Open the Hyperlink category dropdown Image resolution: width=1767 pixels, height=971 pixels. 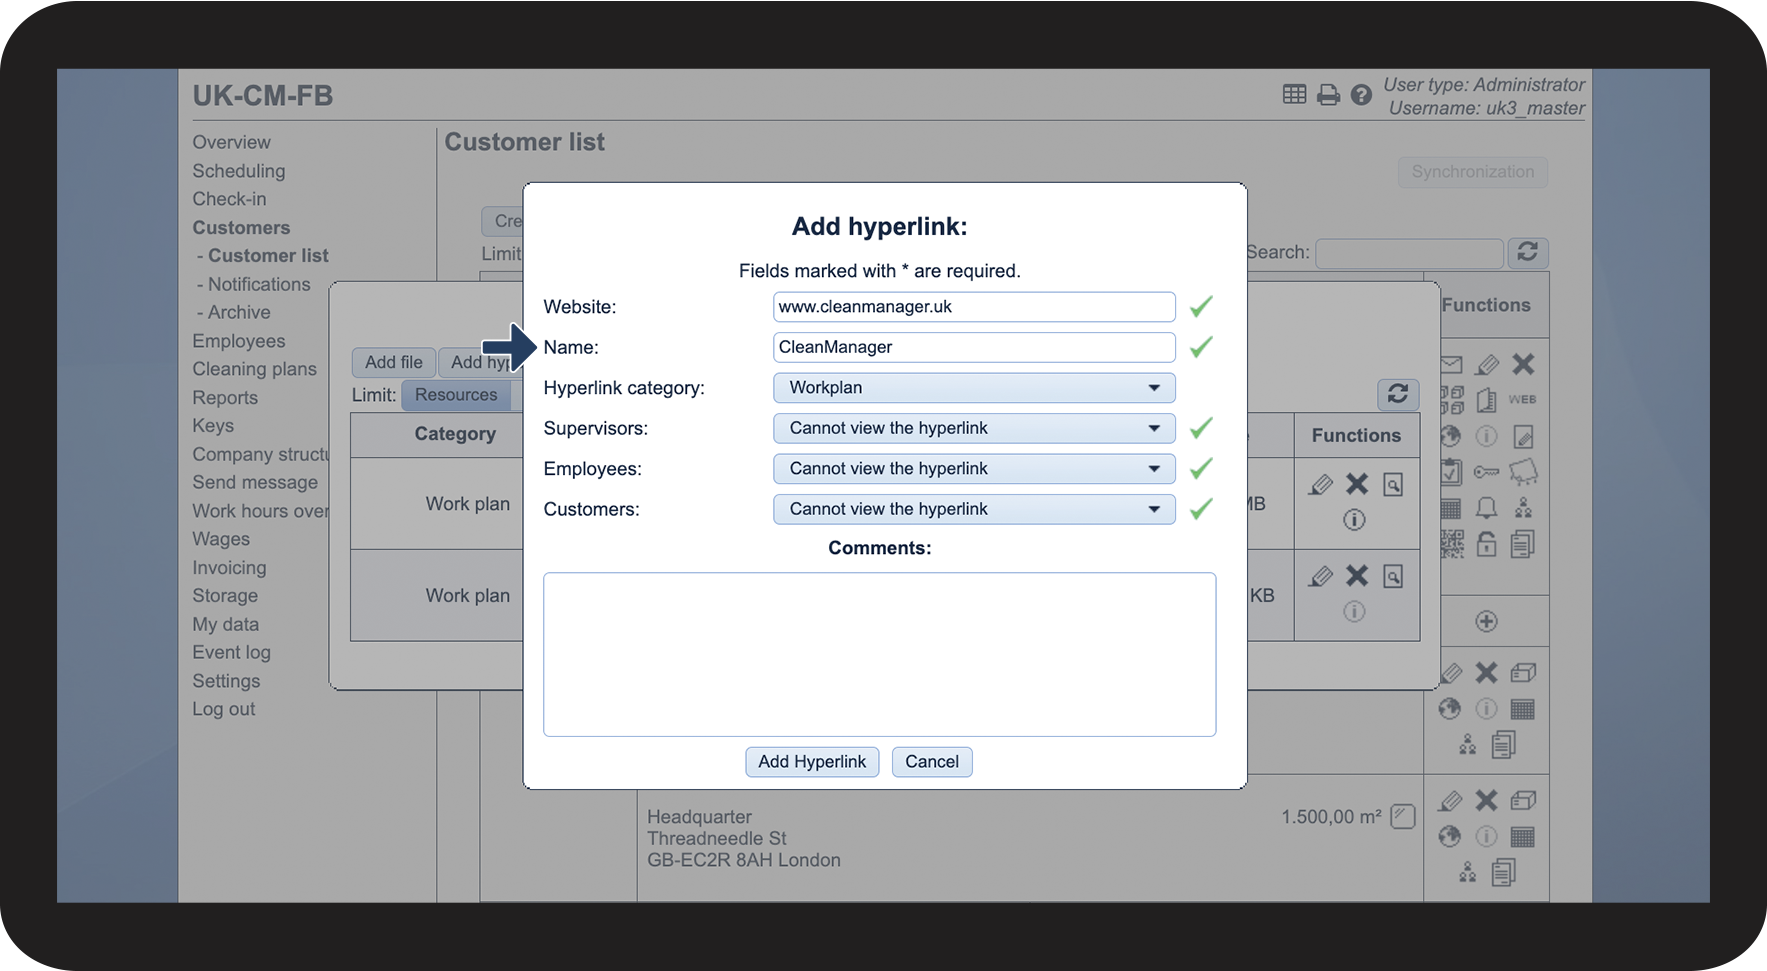[974, 388]
